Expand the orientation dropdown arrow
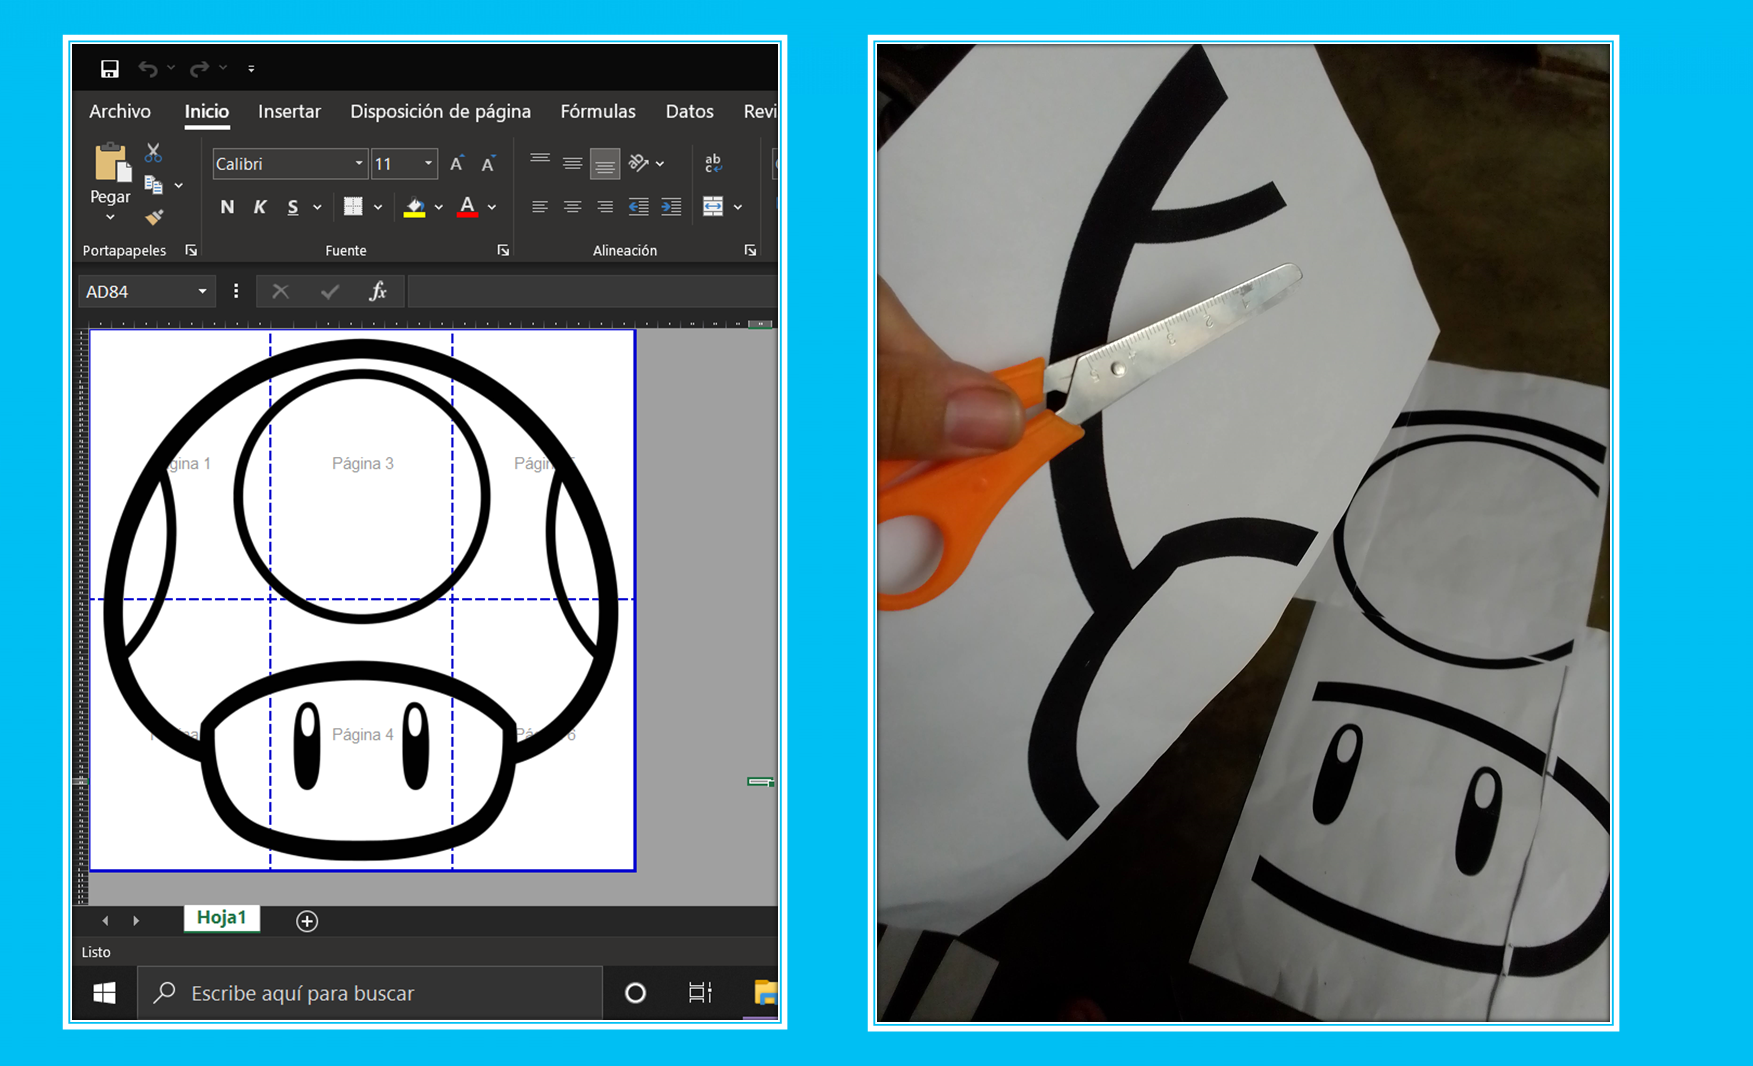The image size is (1753, 1066). 660,164
